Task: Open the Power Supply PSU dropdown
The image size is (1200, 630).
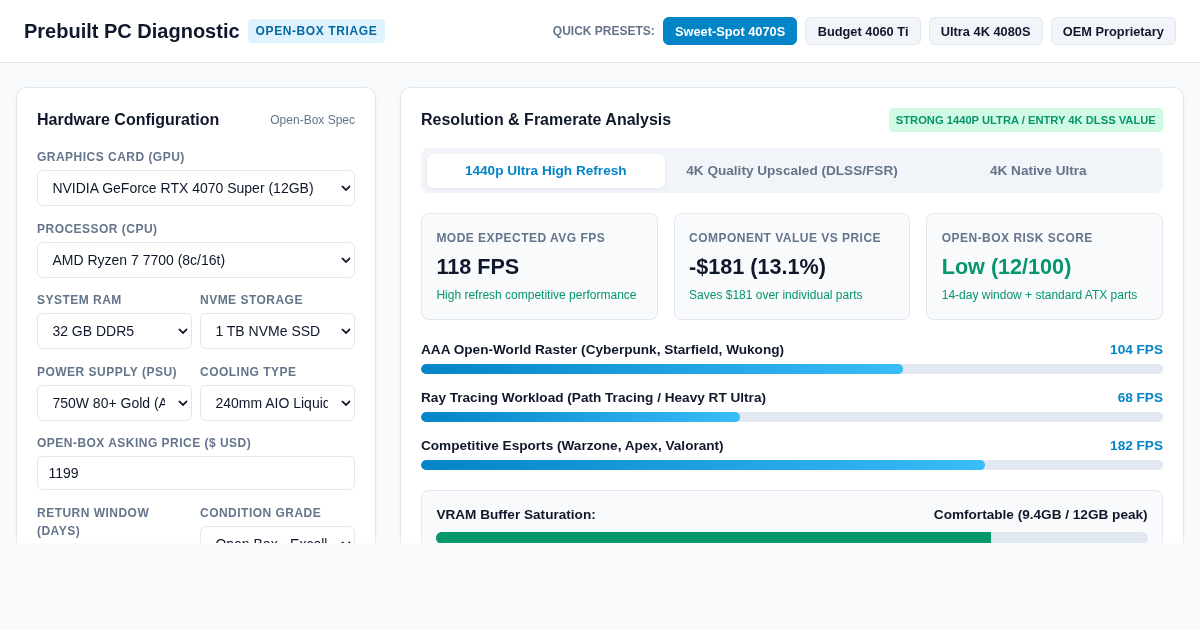Action: point(114,403)
